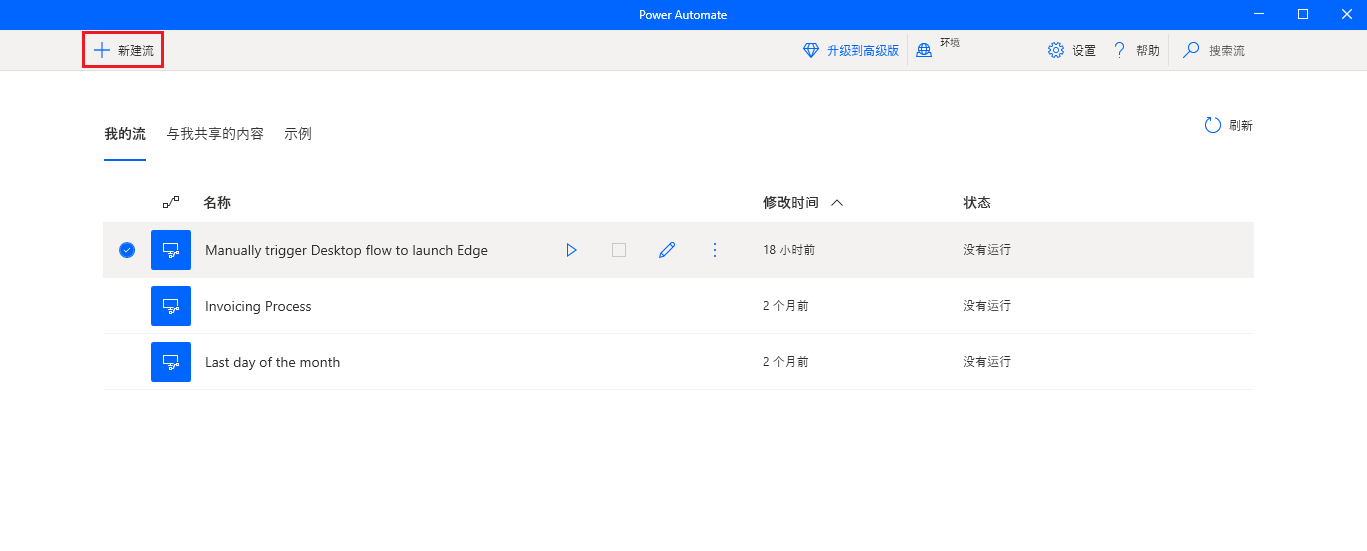Run the Manually trigger Desktop flow
Screen dimensions: 1367x551
571,250
